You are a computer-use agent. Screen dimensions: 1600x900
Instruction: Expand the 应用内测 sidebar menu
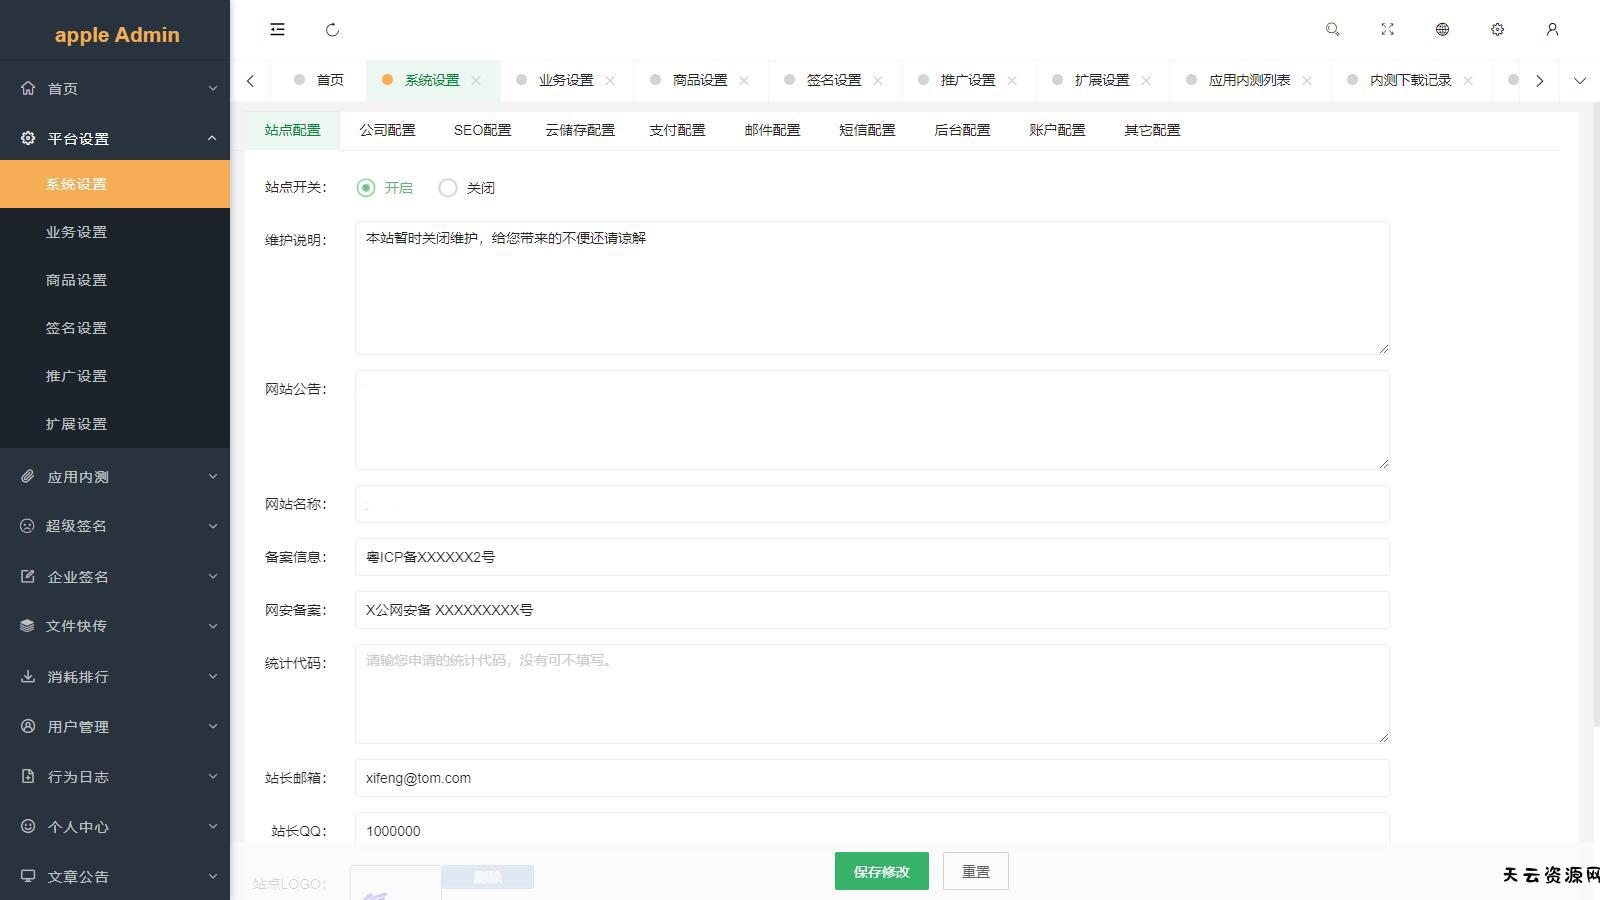[115, 477]
